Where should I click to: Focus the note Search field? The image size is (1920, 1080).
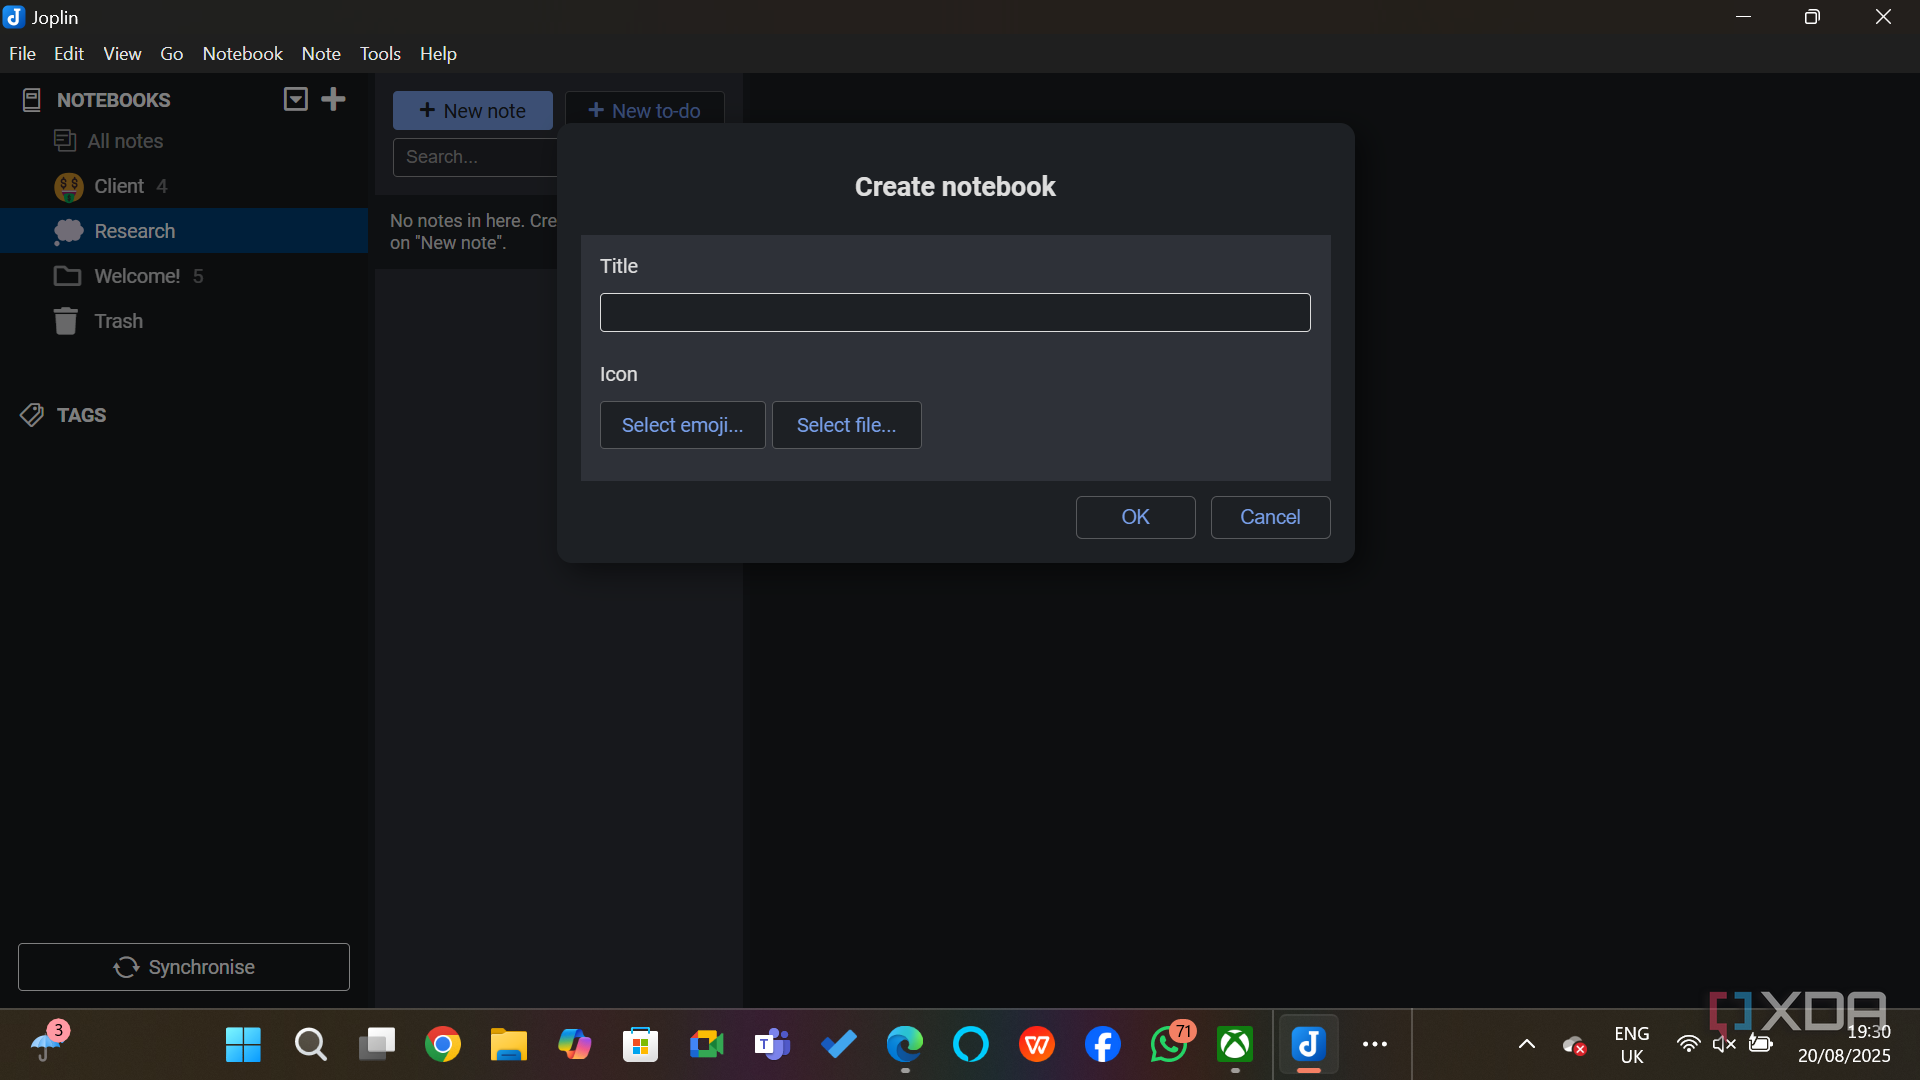click(476, 157)
